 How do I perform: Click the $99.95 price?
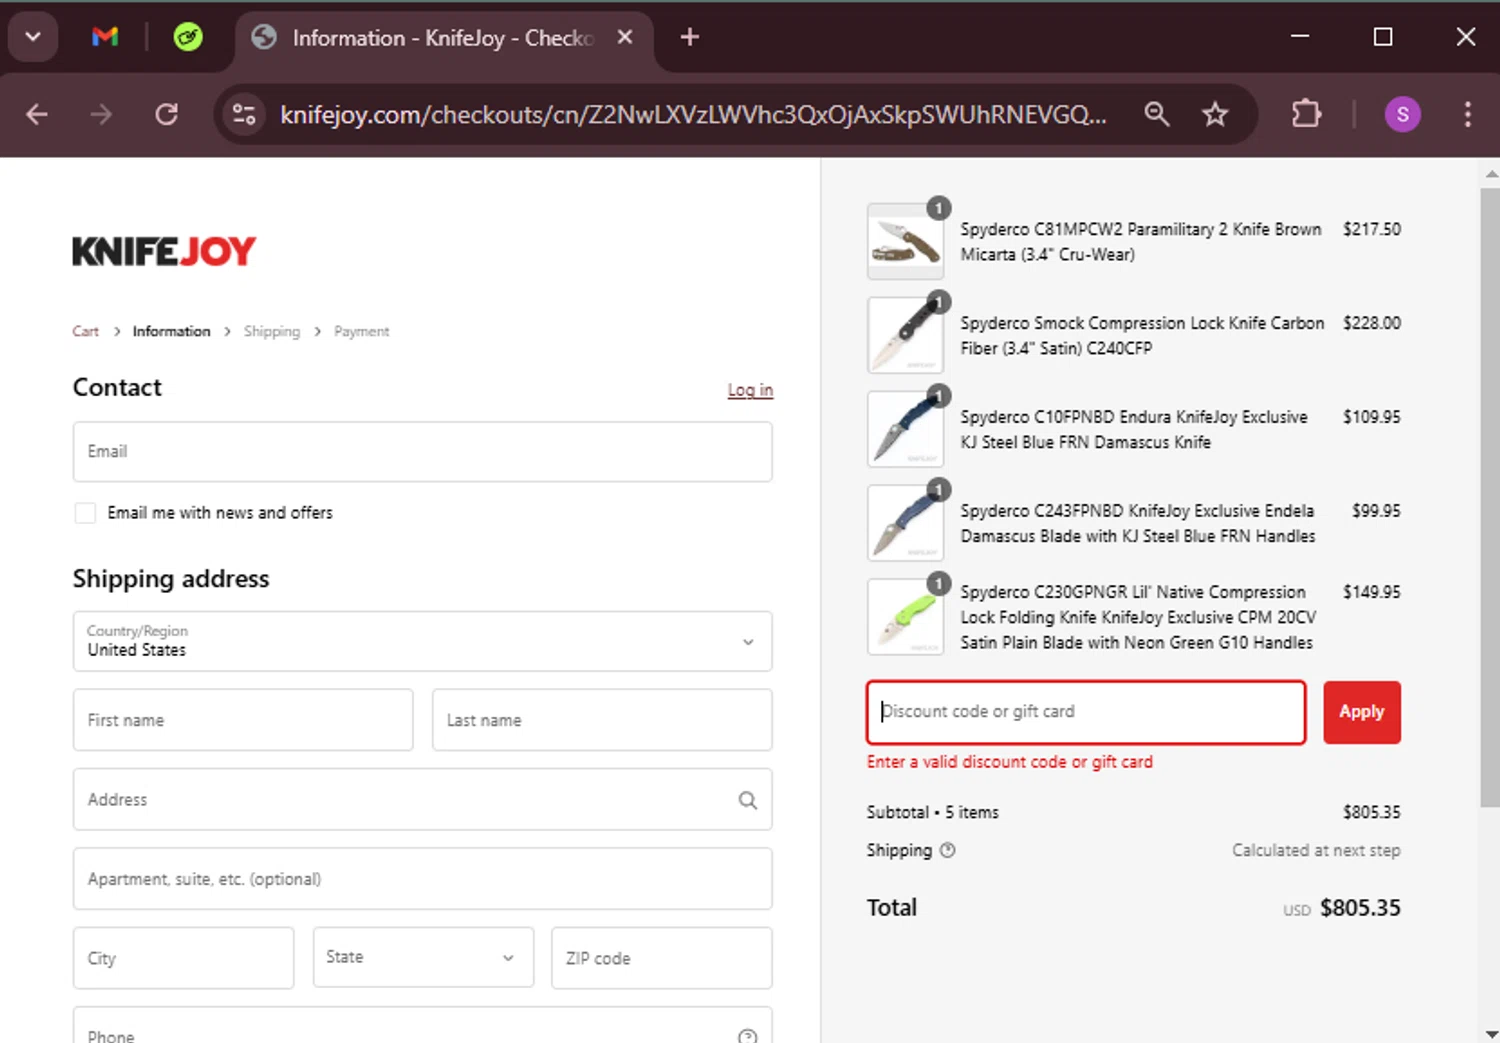point(1376,511)
